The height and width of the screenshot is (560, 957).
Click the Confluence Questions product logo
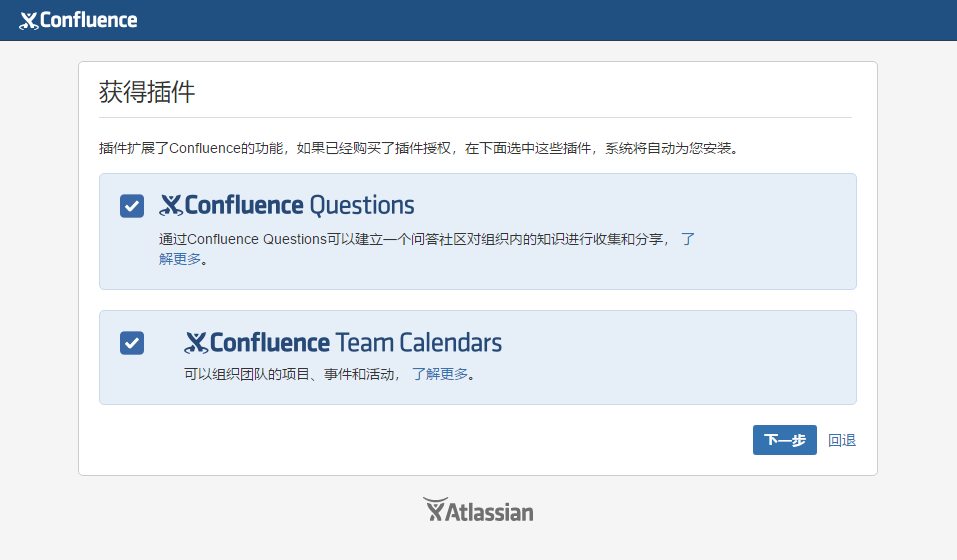tap(286, 205)
